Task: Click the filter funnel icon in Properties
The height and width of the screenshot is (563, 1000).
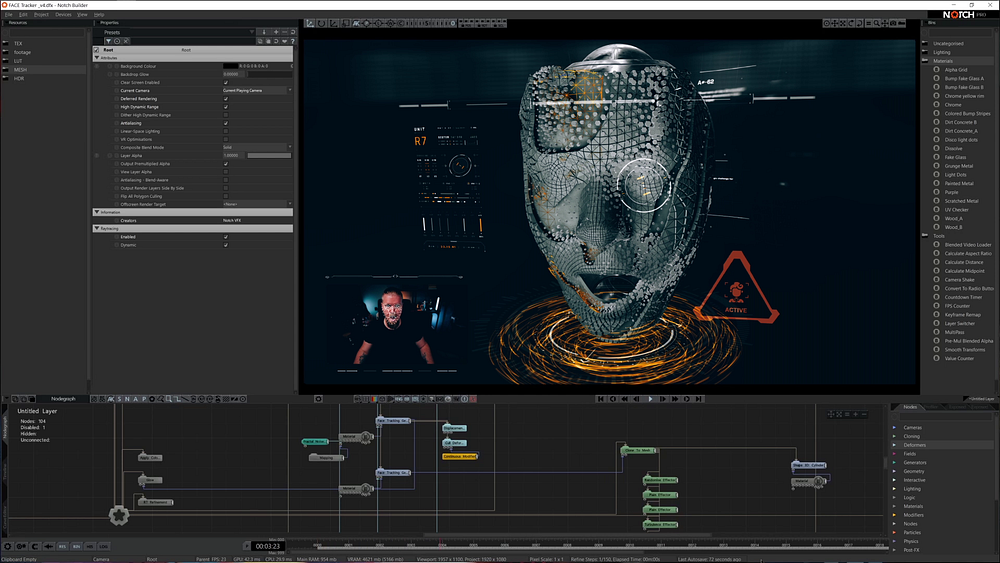Action: [109, 41]
